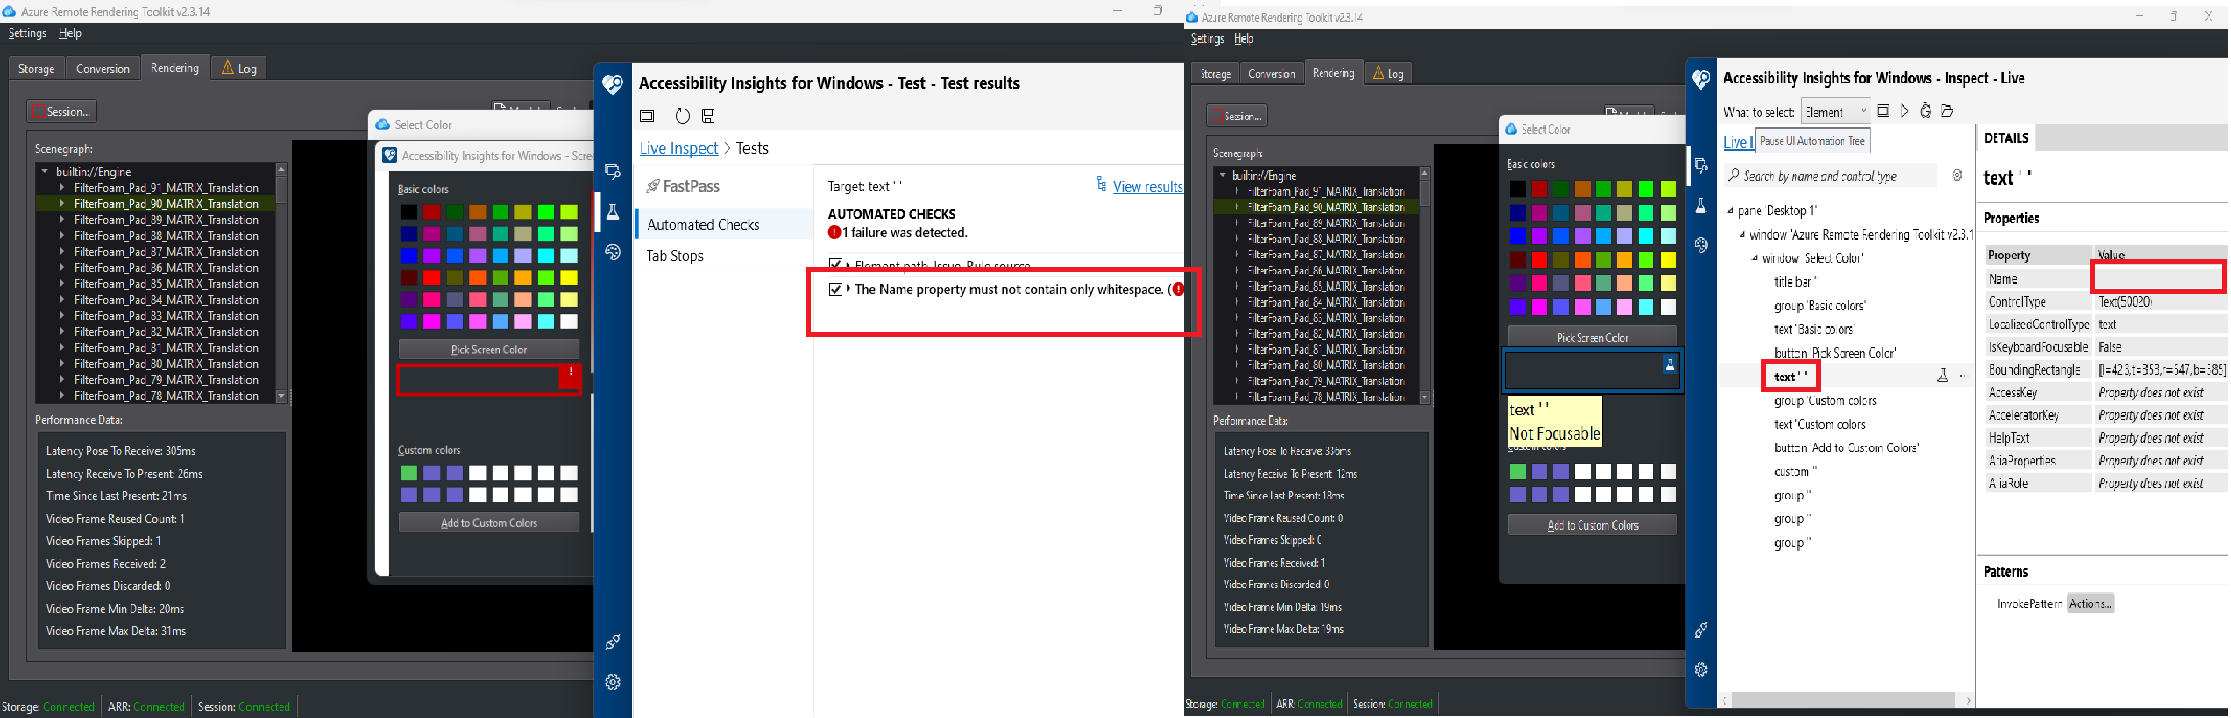Click 'Search by name and control type' field
This screenshot has height=718, width=2231.
click(x=1830, y=176)
